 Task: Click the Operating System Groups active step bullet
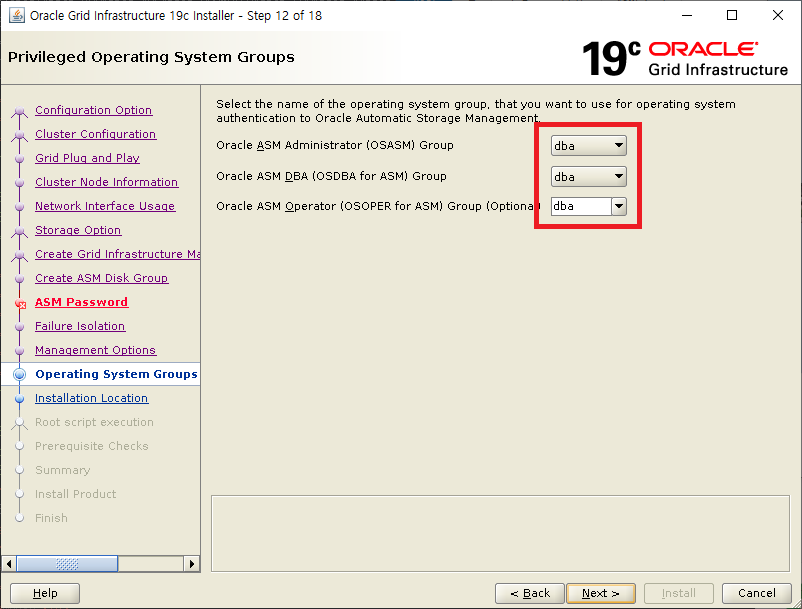pyautogui.click(x=19, y=374)
